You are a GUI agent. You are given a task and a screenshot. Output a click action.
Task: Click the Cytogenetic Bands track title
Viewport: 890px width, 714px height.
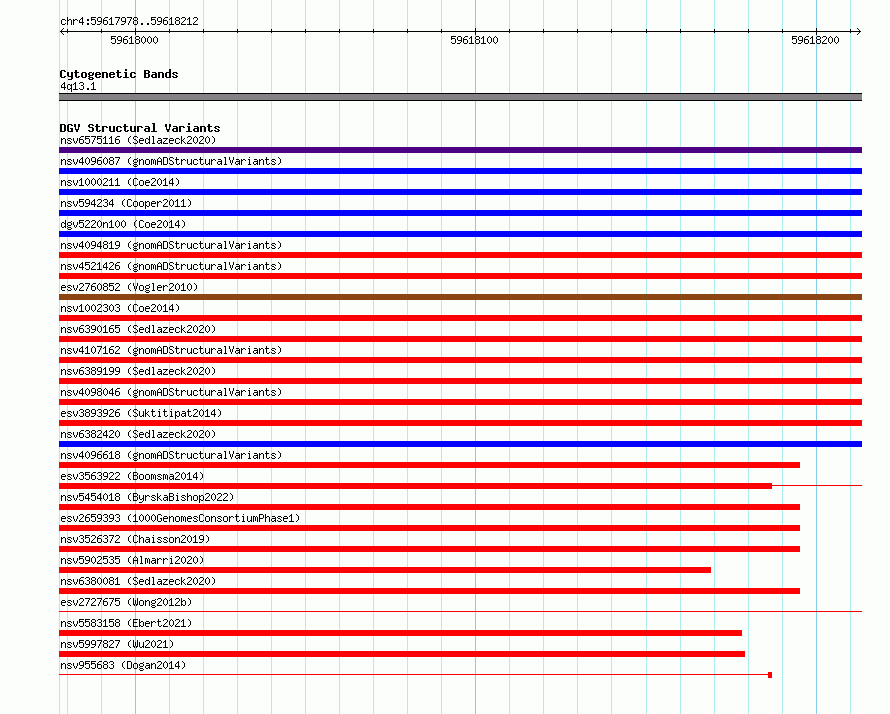pyautogui.click(x=119, y=74)
